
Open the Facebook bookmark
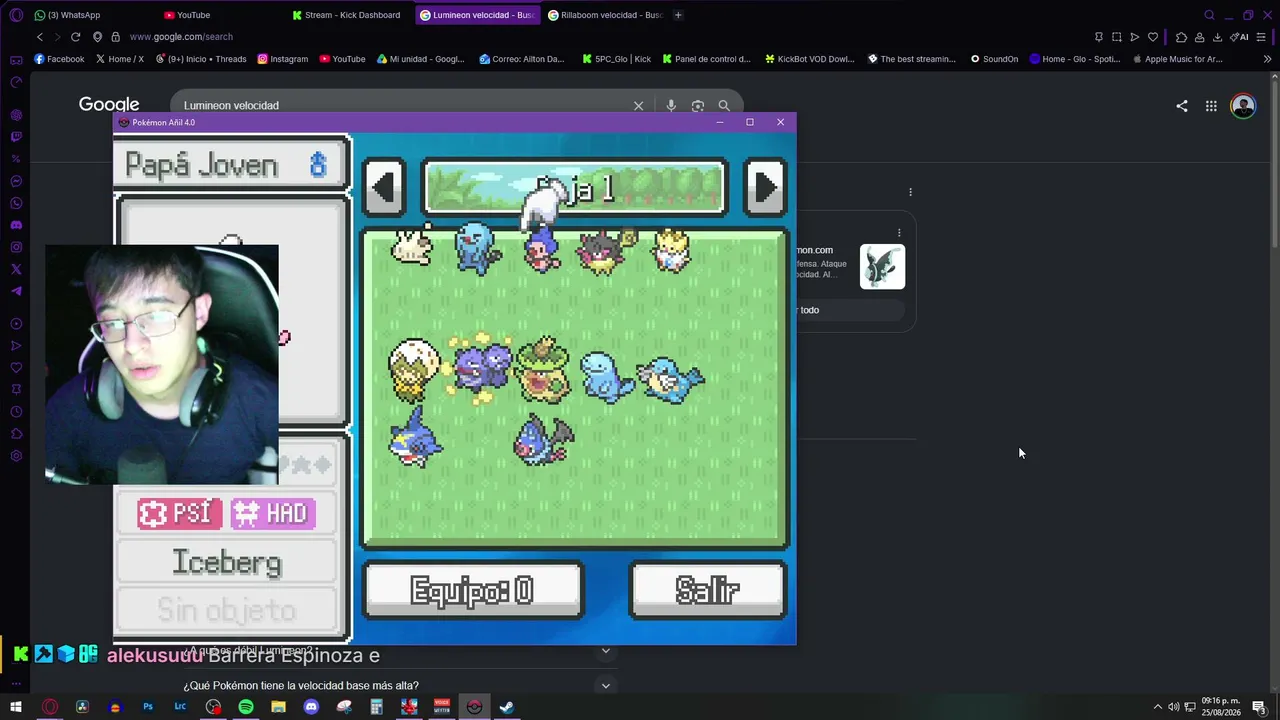click(x=59, y=59)
